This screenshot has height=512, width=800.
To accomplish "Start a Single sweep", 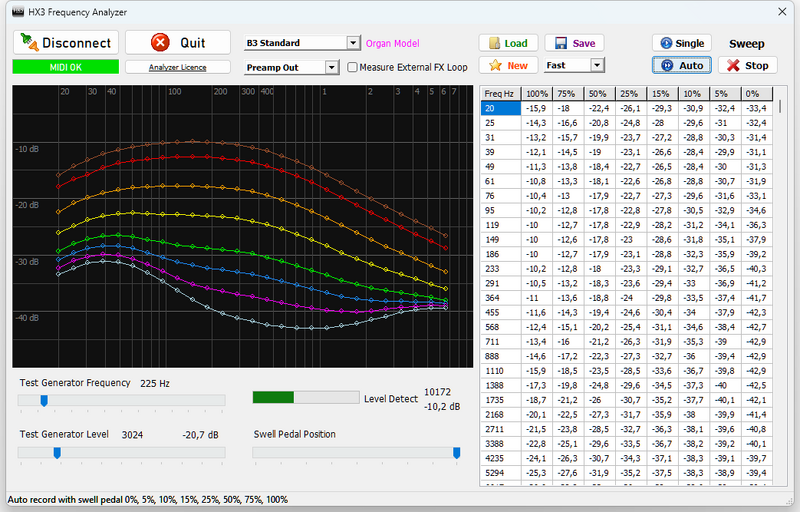I will tap(681, 43).
